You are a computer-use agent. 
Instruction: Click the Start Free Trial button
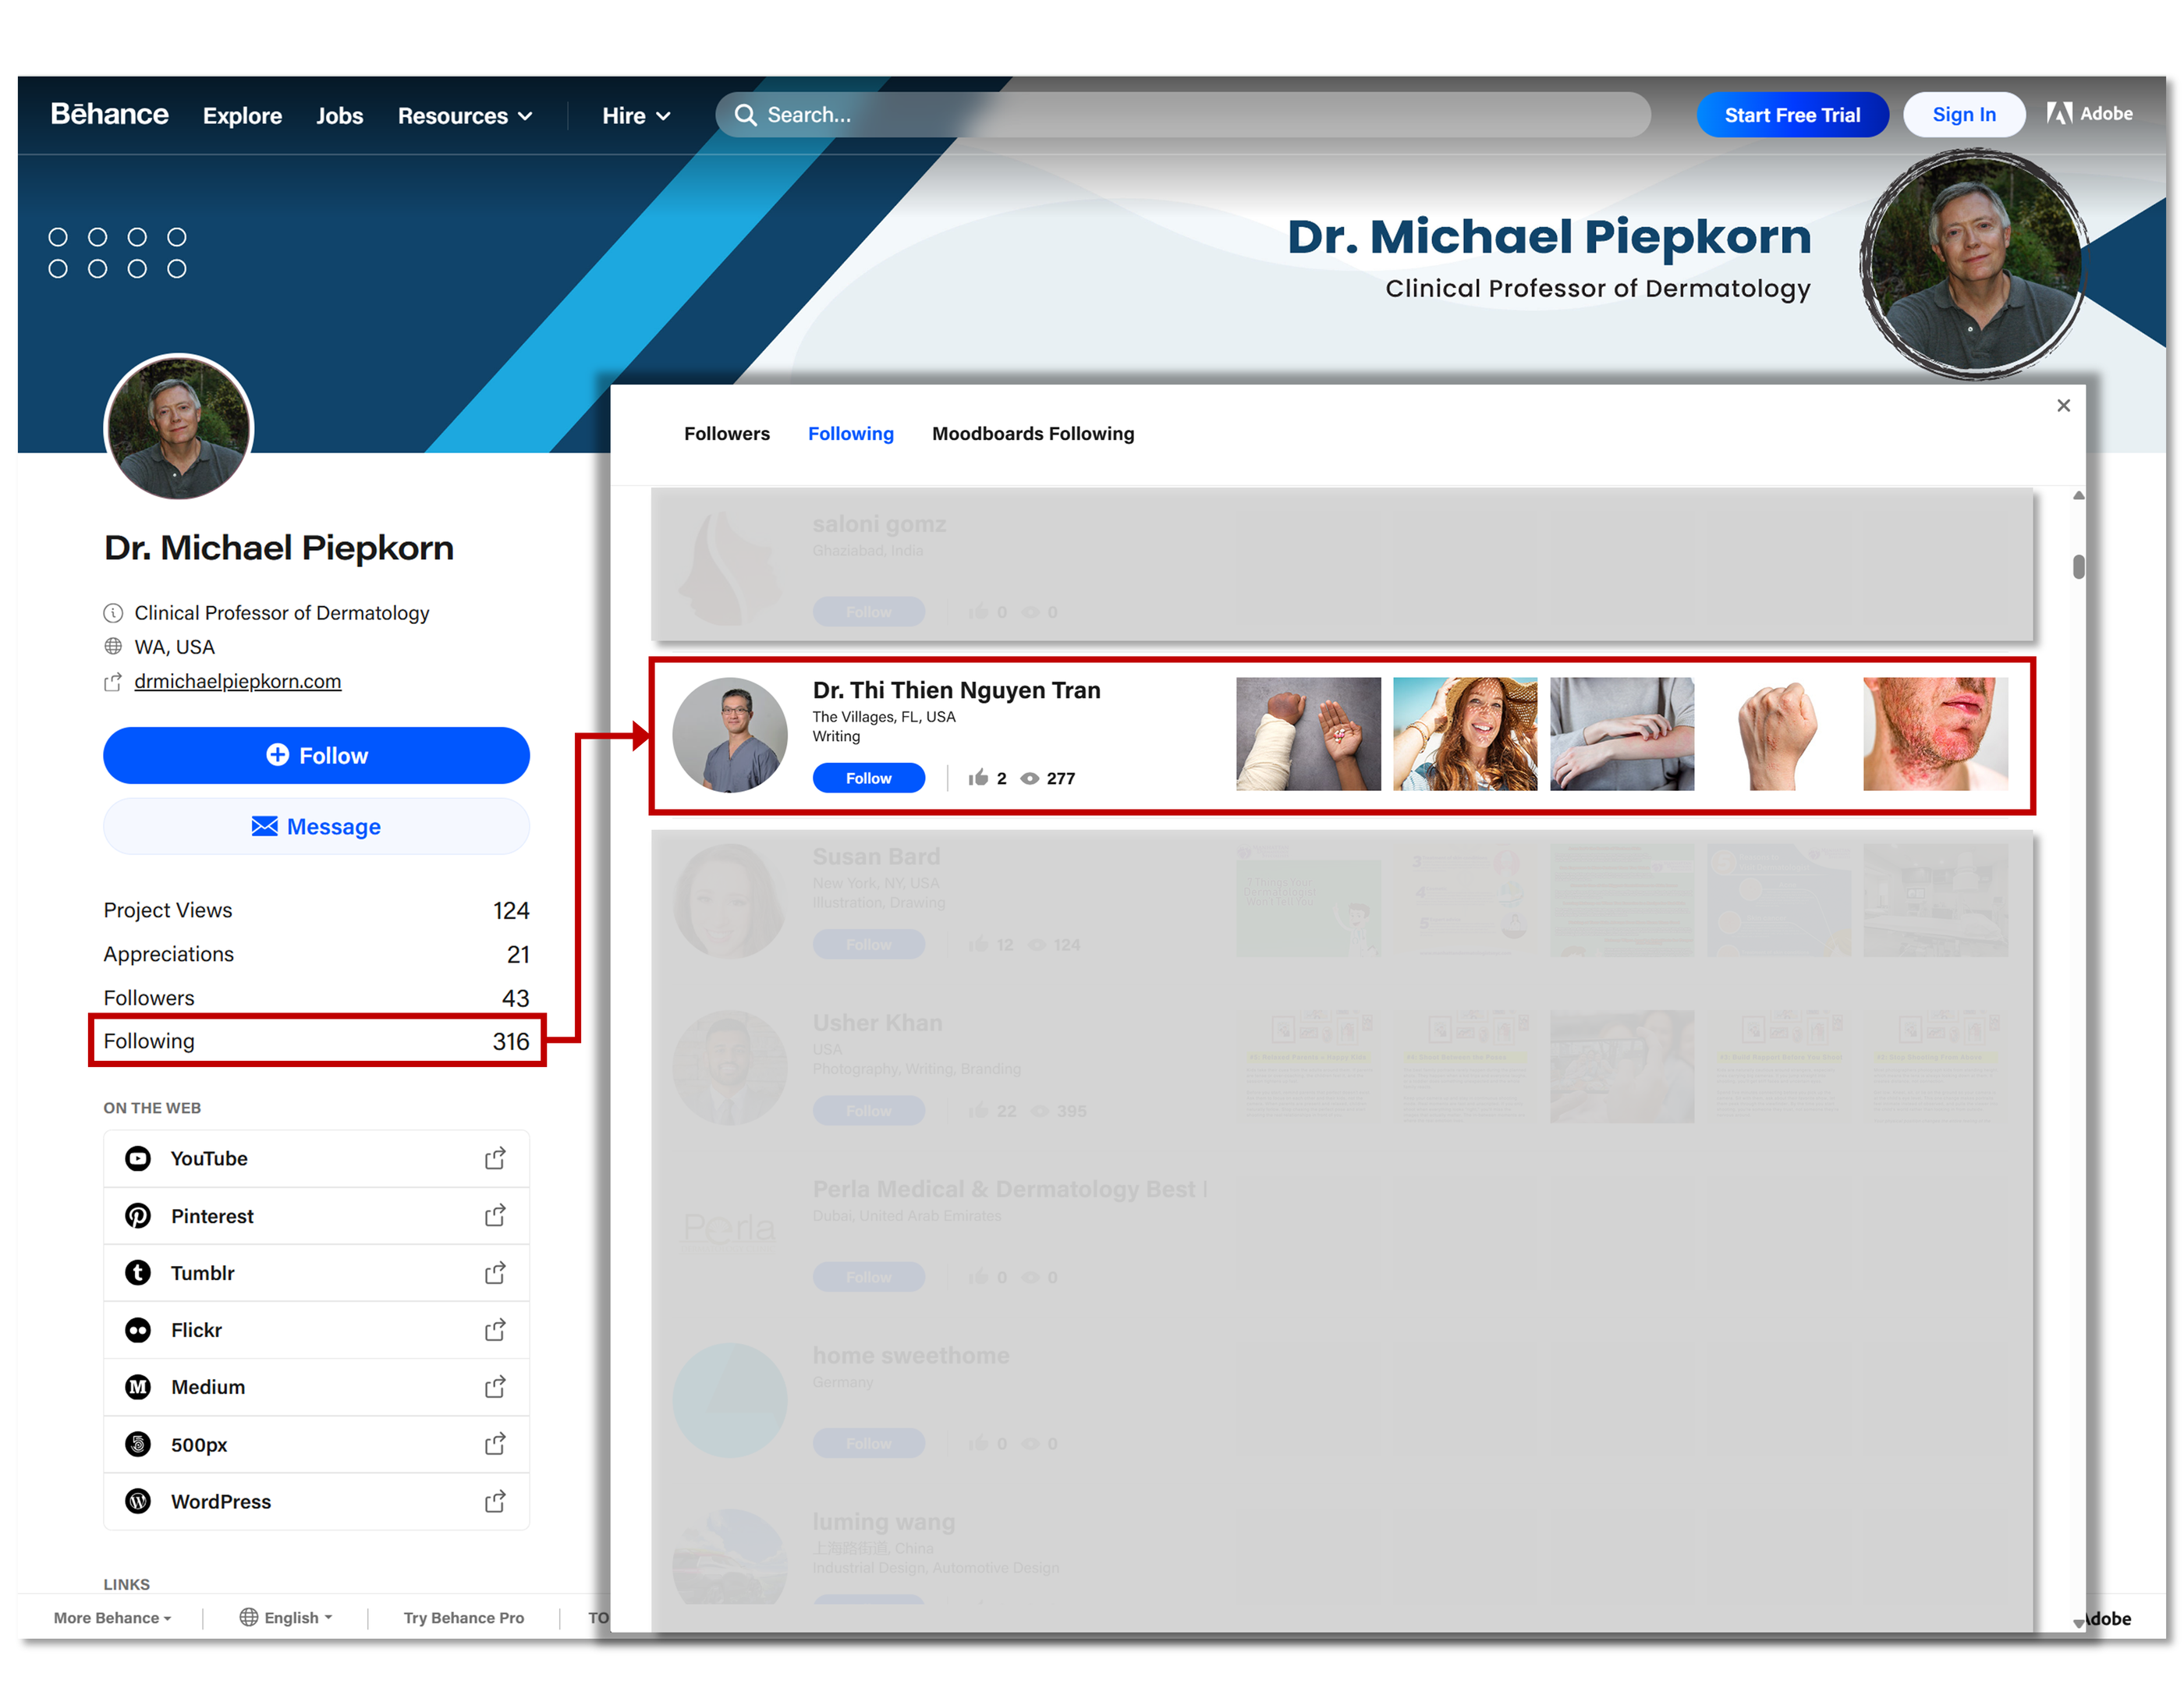pos(1792,115)
